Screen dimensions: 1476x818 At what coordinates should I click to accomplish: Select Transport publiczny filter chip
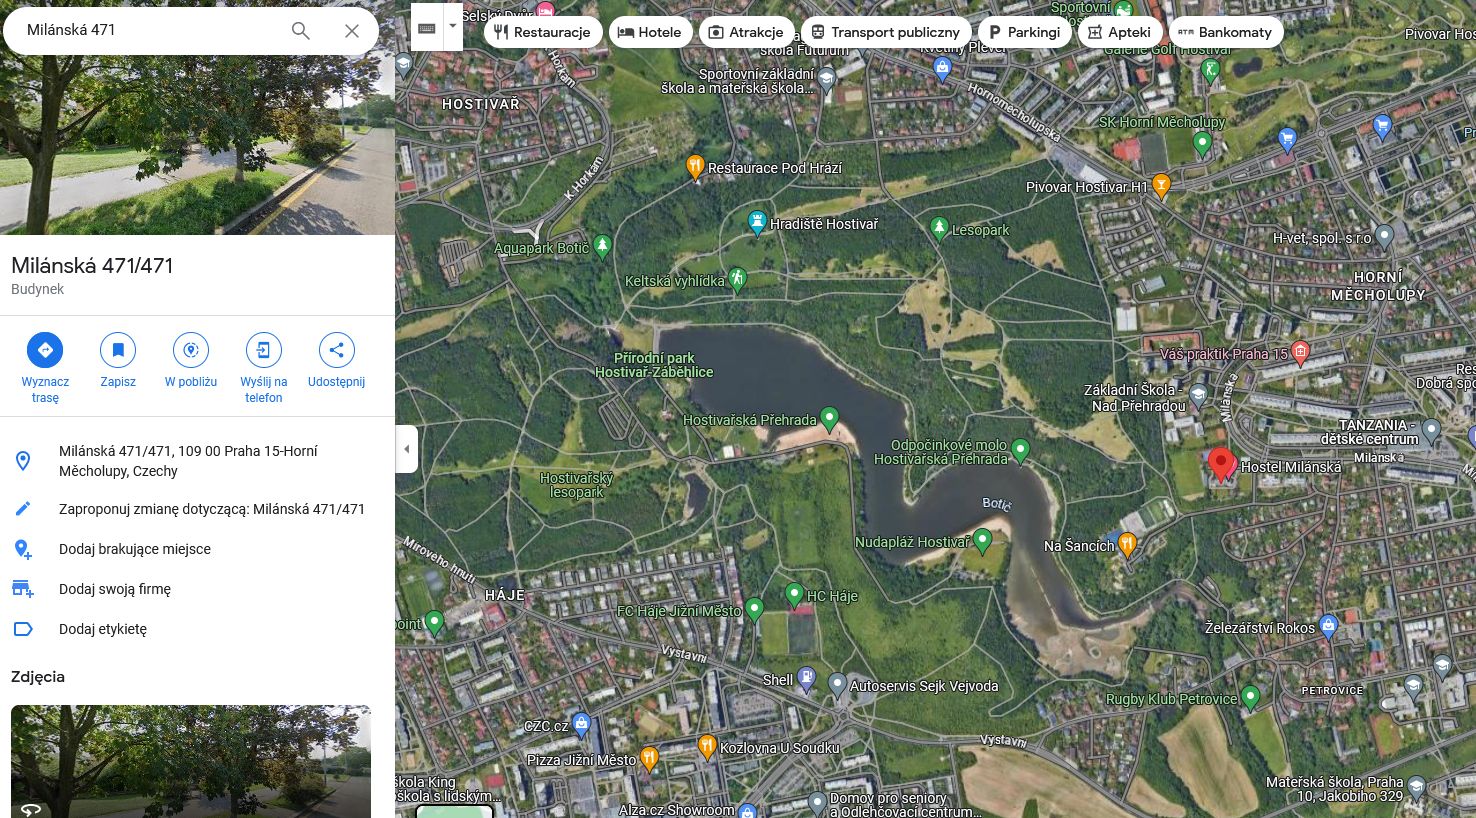pos(886,32)
